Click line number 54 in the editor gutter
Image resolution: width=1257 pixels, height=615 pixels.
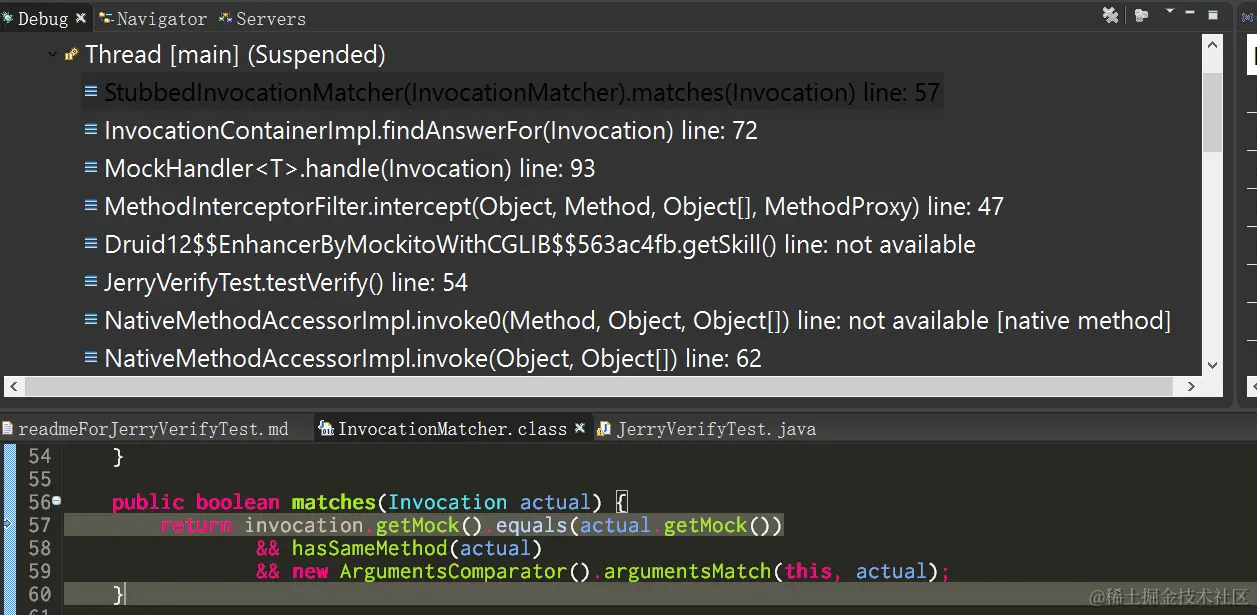(x=38, y=456)
